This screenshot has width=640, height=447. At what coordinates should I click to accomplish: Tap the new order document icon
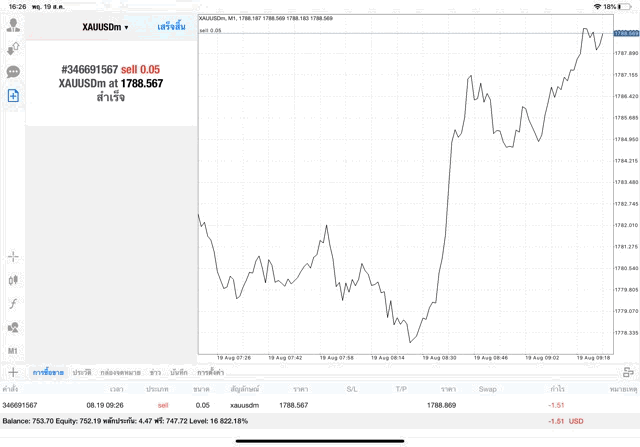[14, 96]
